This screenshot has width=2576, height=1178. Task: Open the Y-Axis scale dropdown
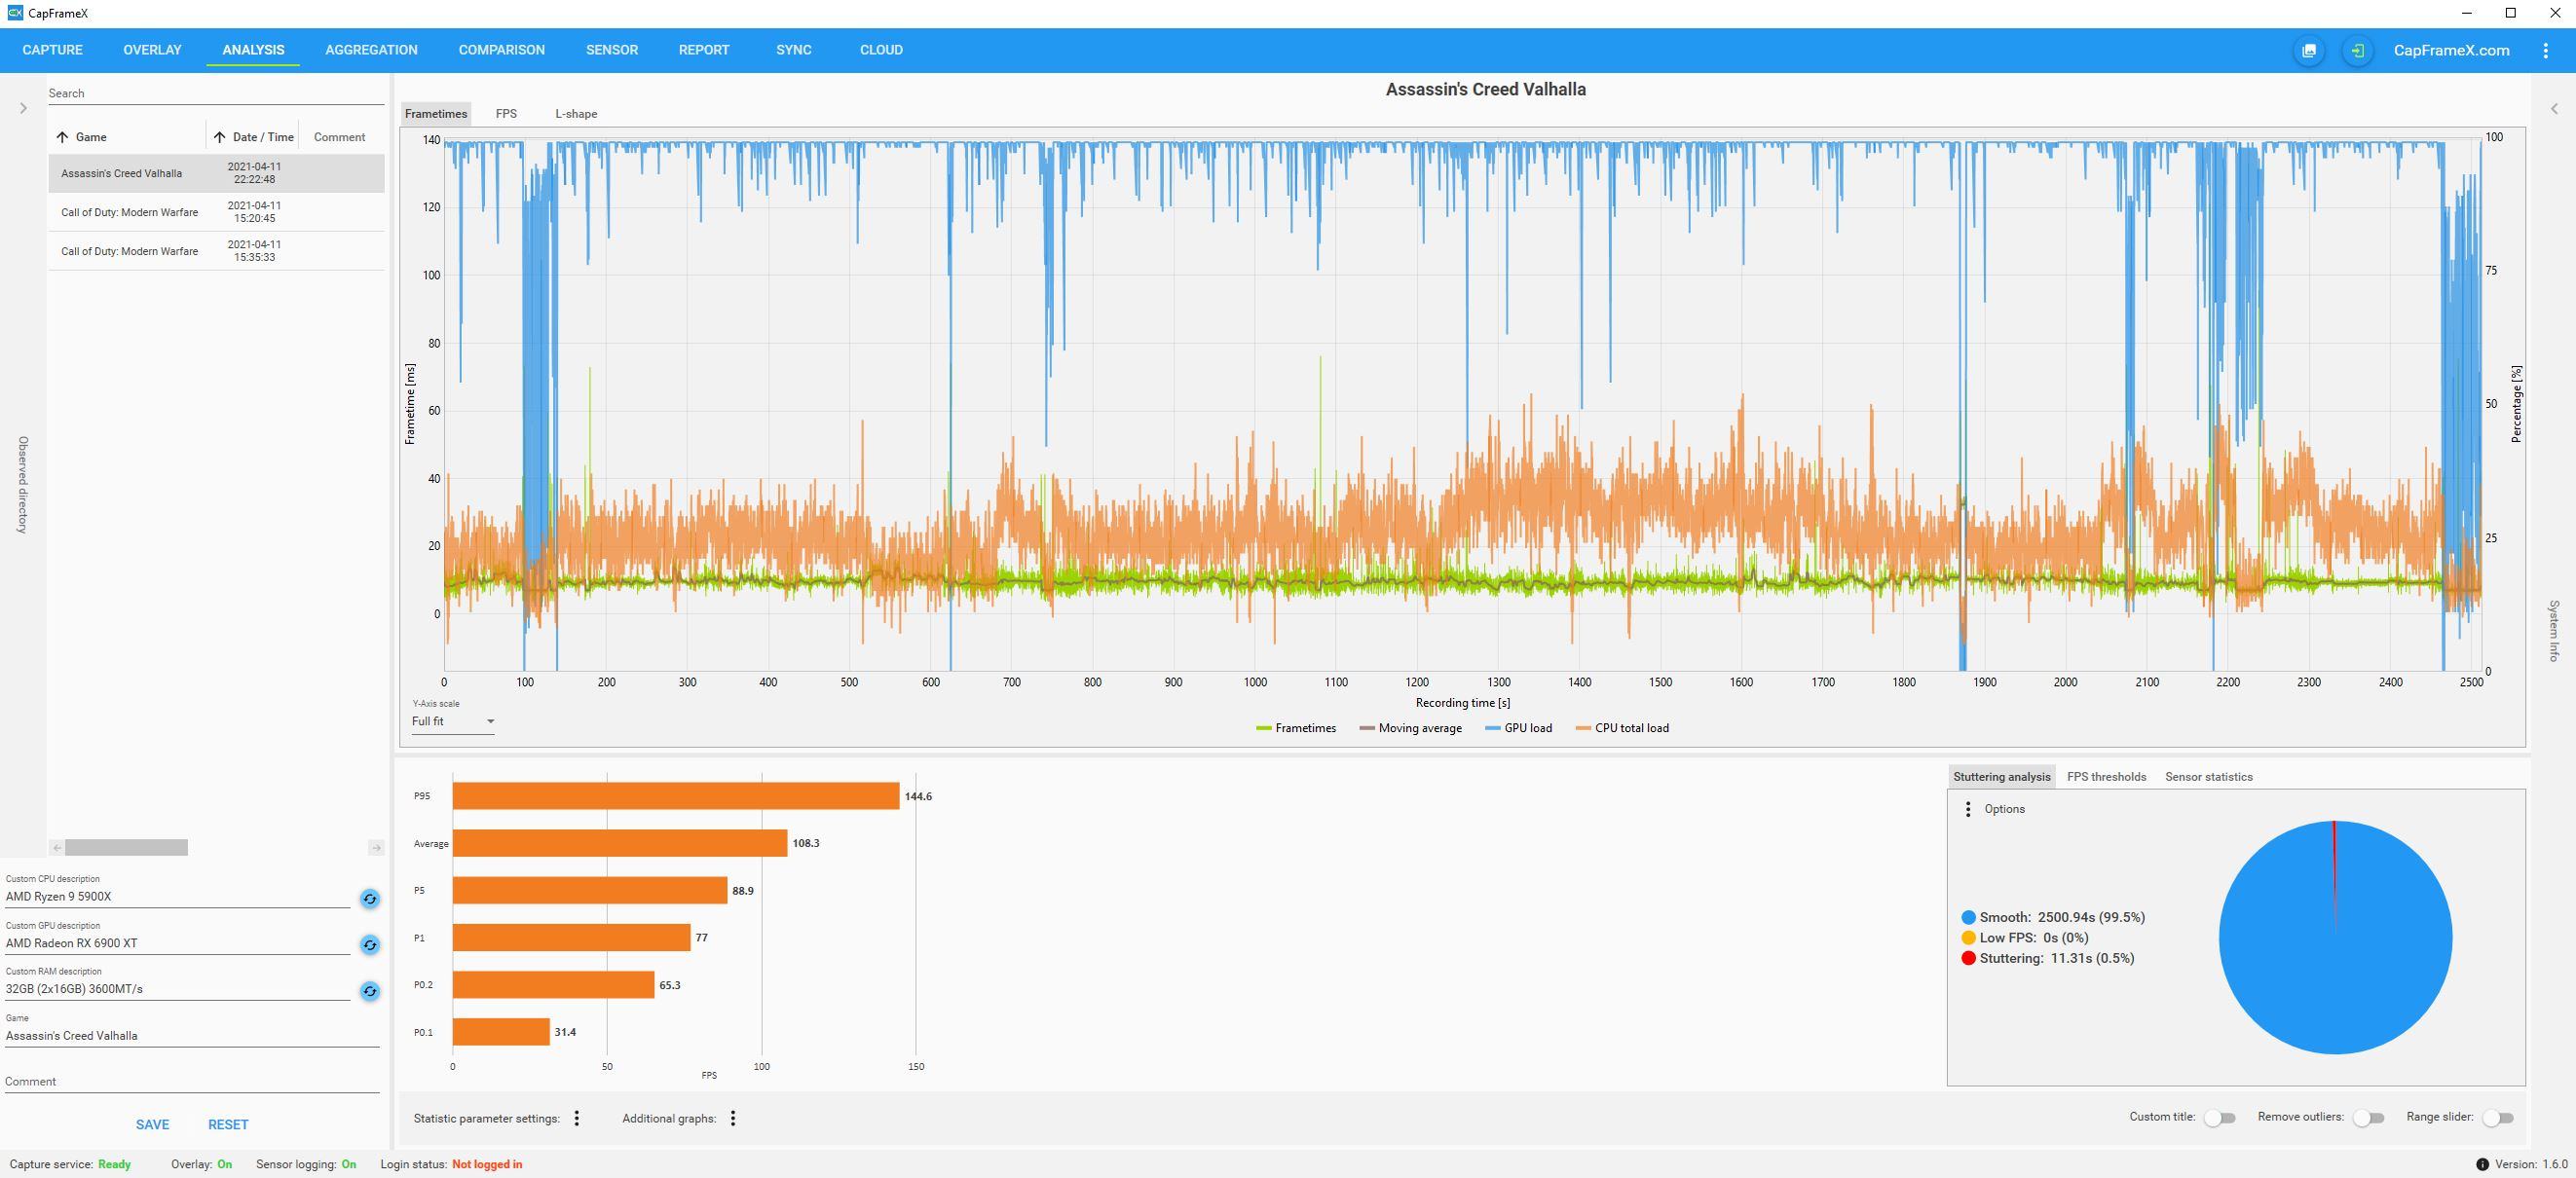click(x=453, y=721)
